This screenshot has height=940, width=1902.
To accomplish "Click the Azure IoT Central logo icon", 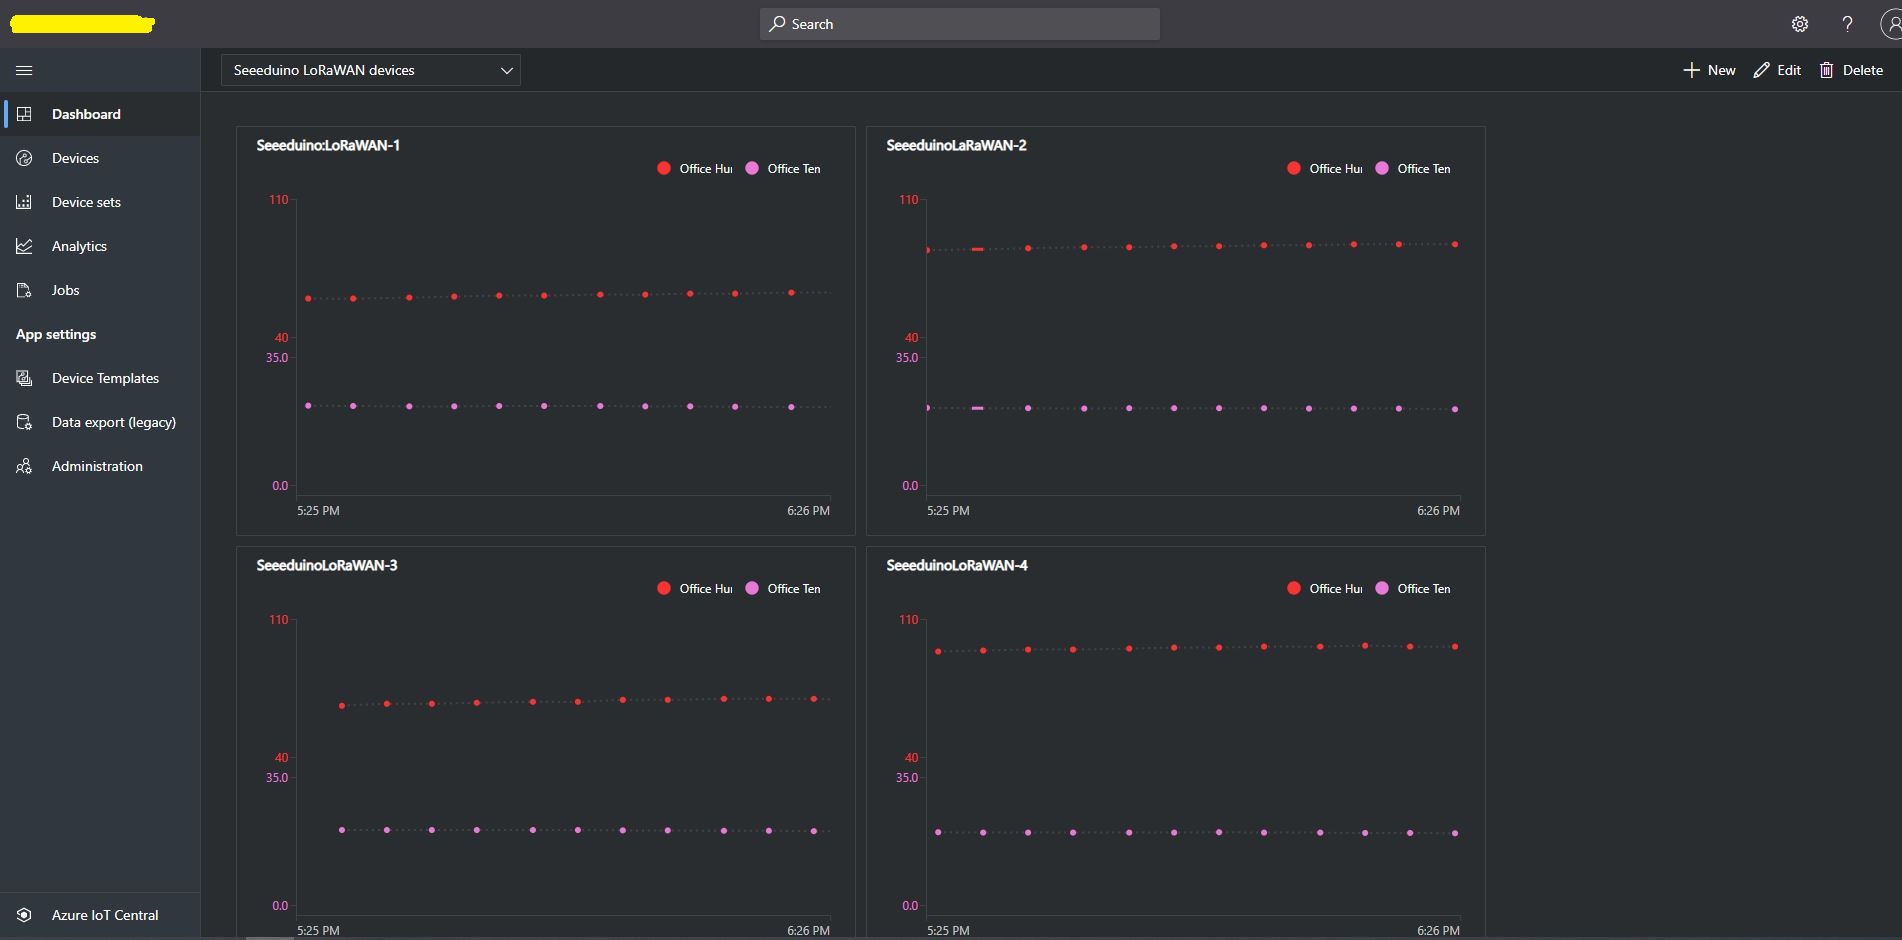I will [23, 914].
